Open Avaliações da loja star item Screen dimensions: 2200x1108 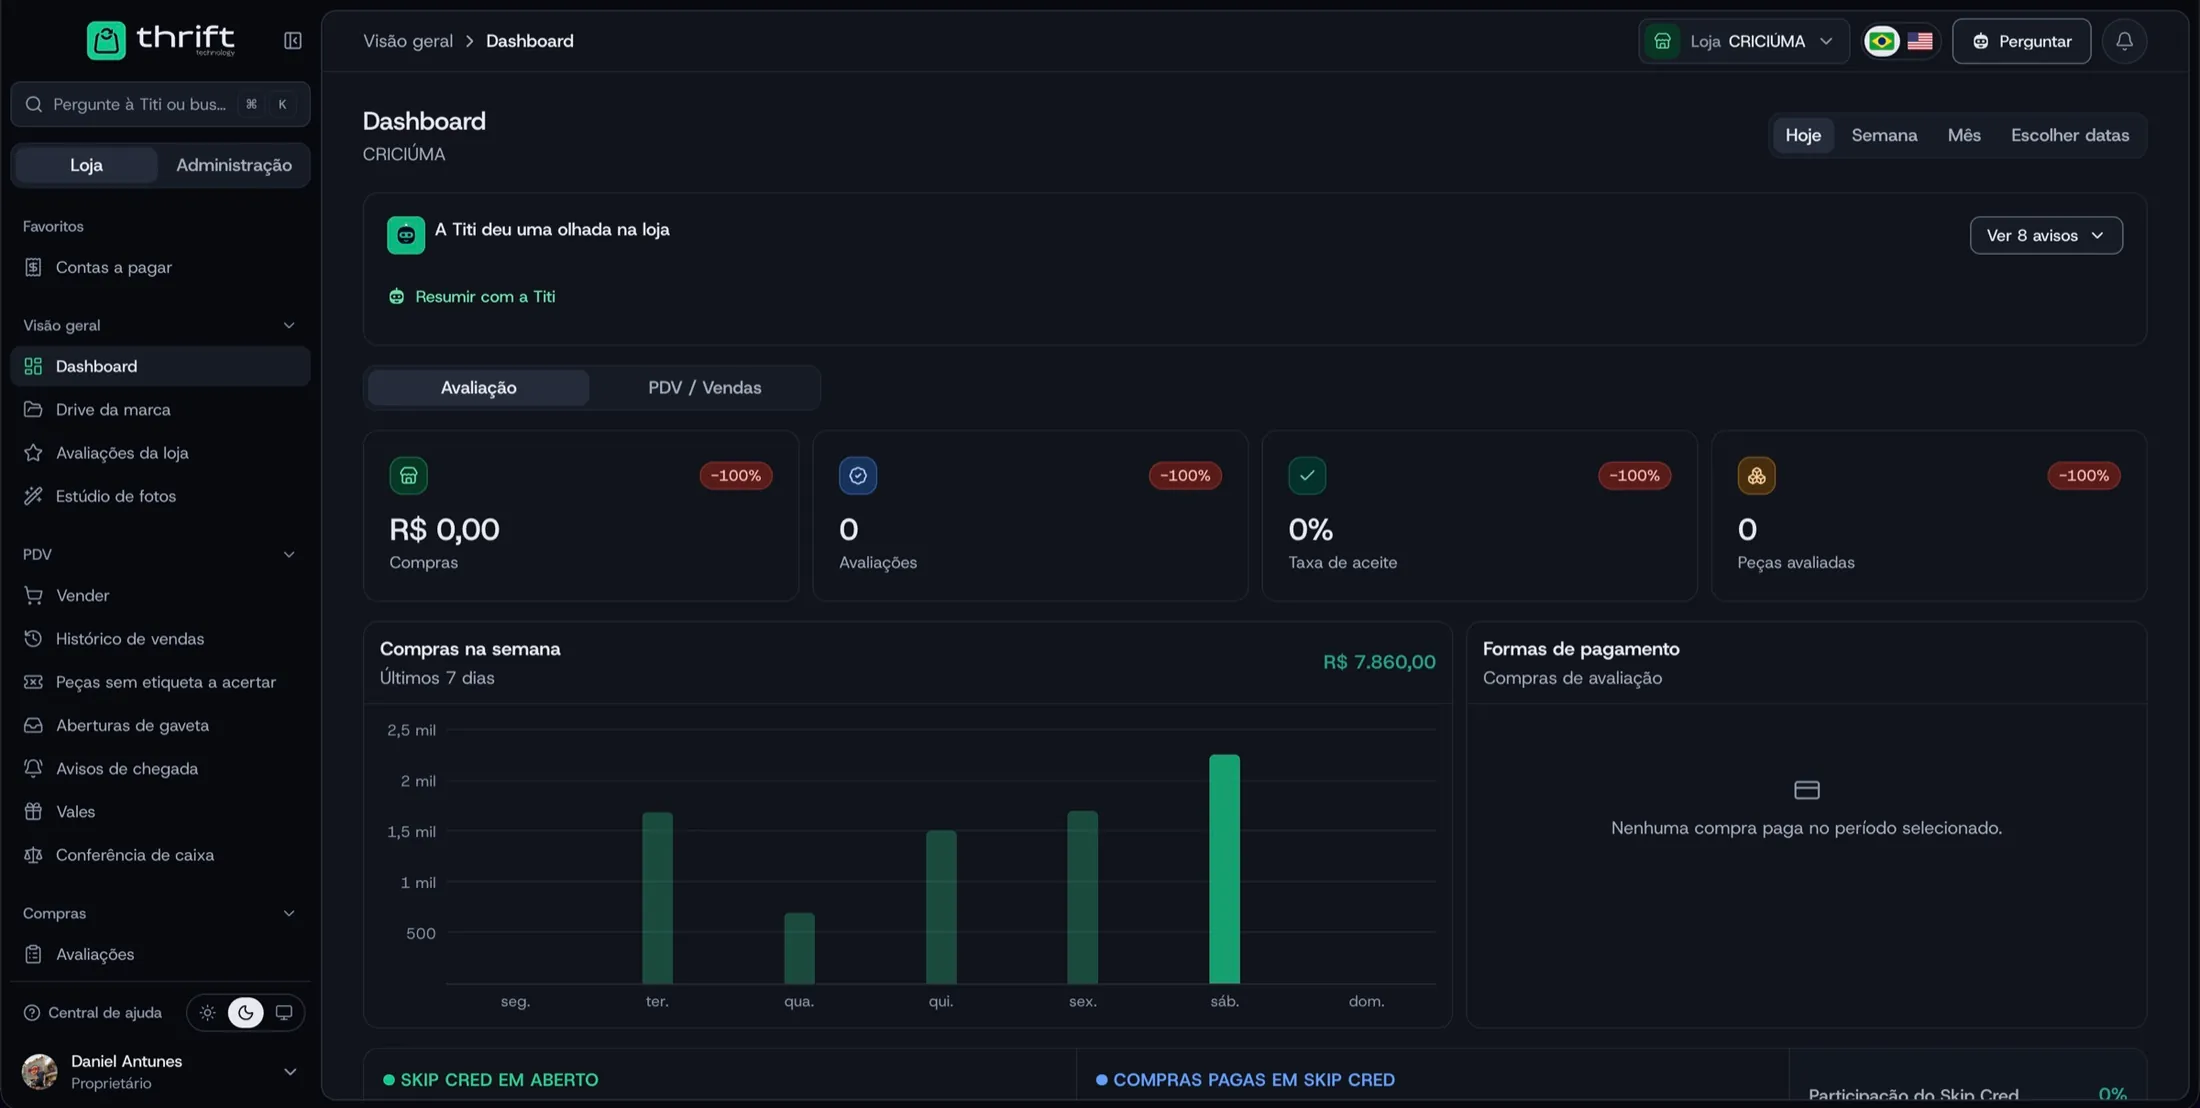[160, 453]
